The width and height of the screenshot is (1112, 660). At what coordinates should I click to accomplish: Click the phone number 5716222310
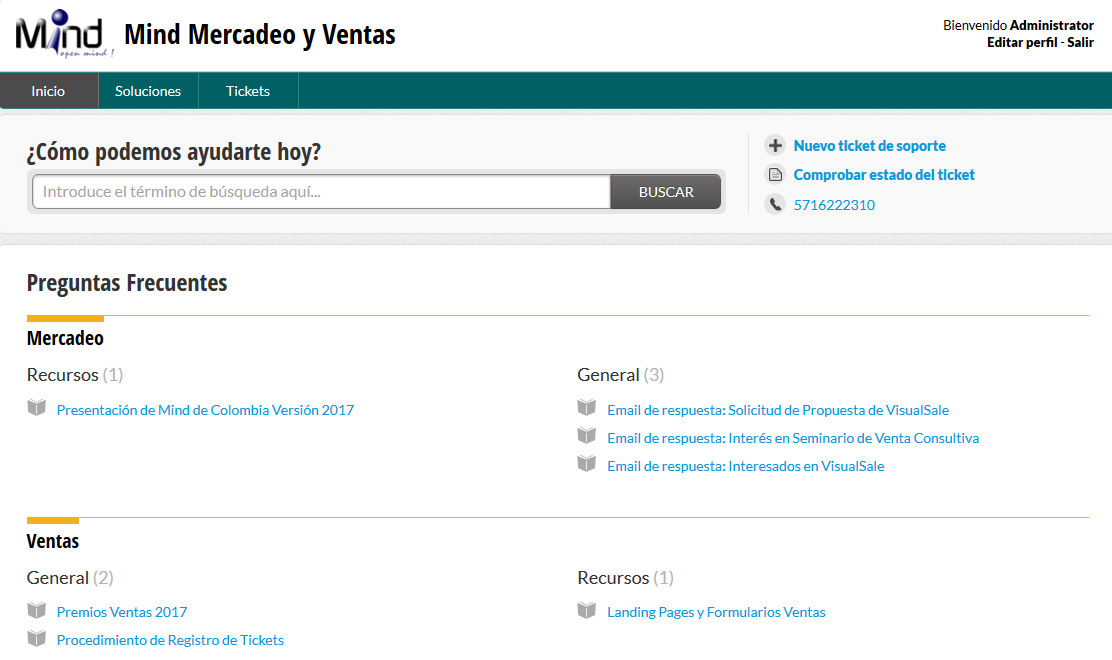[834, 205]
